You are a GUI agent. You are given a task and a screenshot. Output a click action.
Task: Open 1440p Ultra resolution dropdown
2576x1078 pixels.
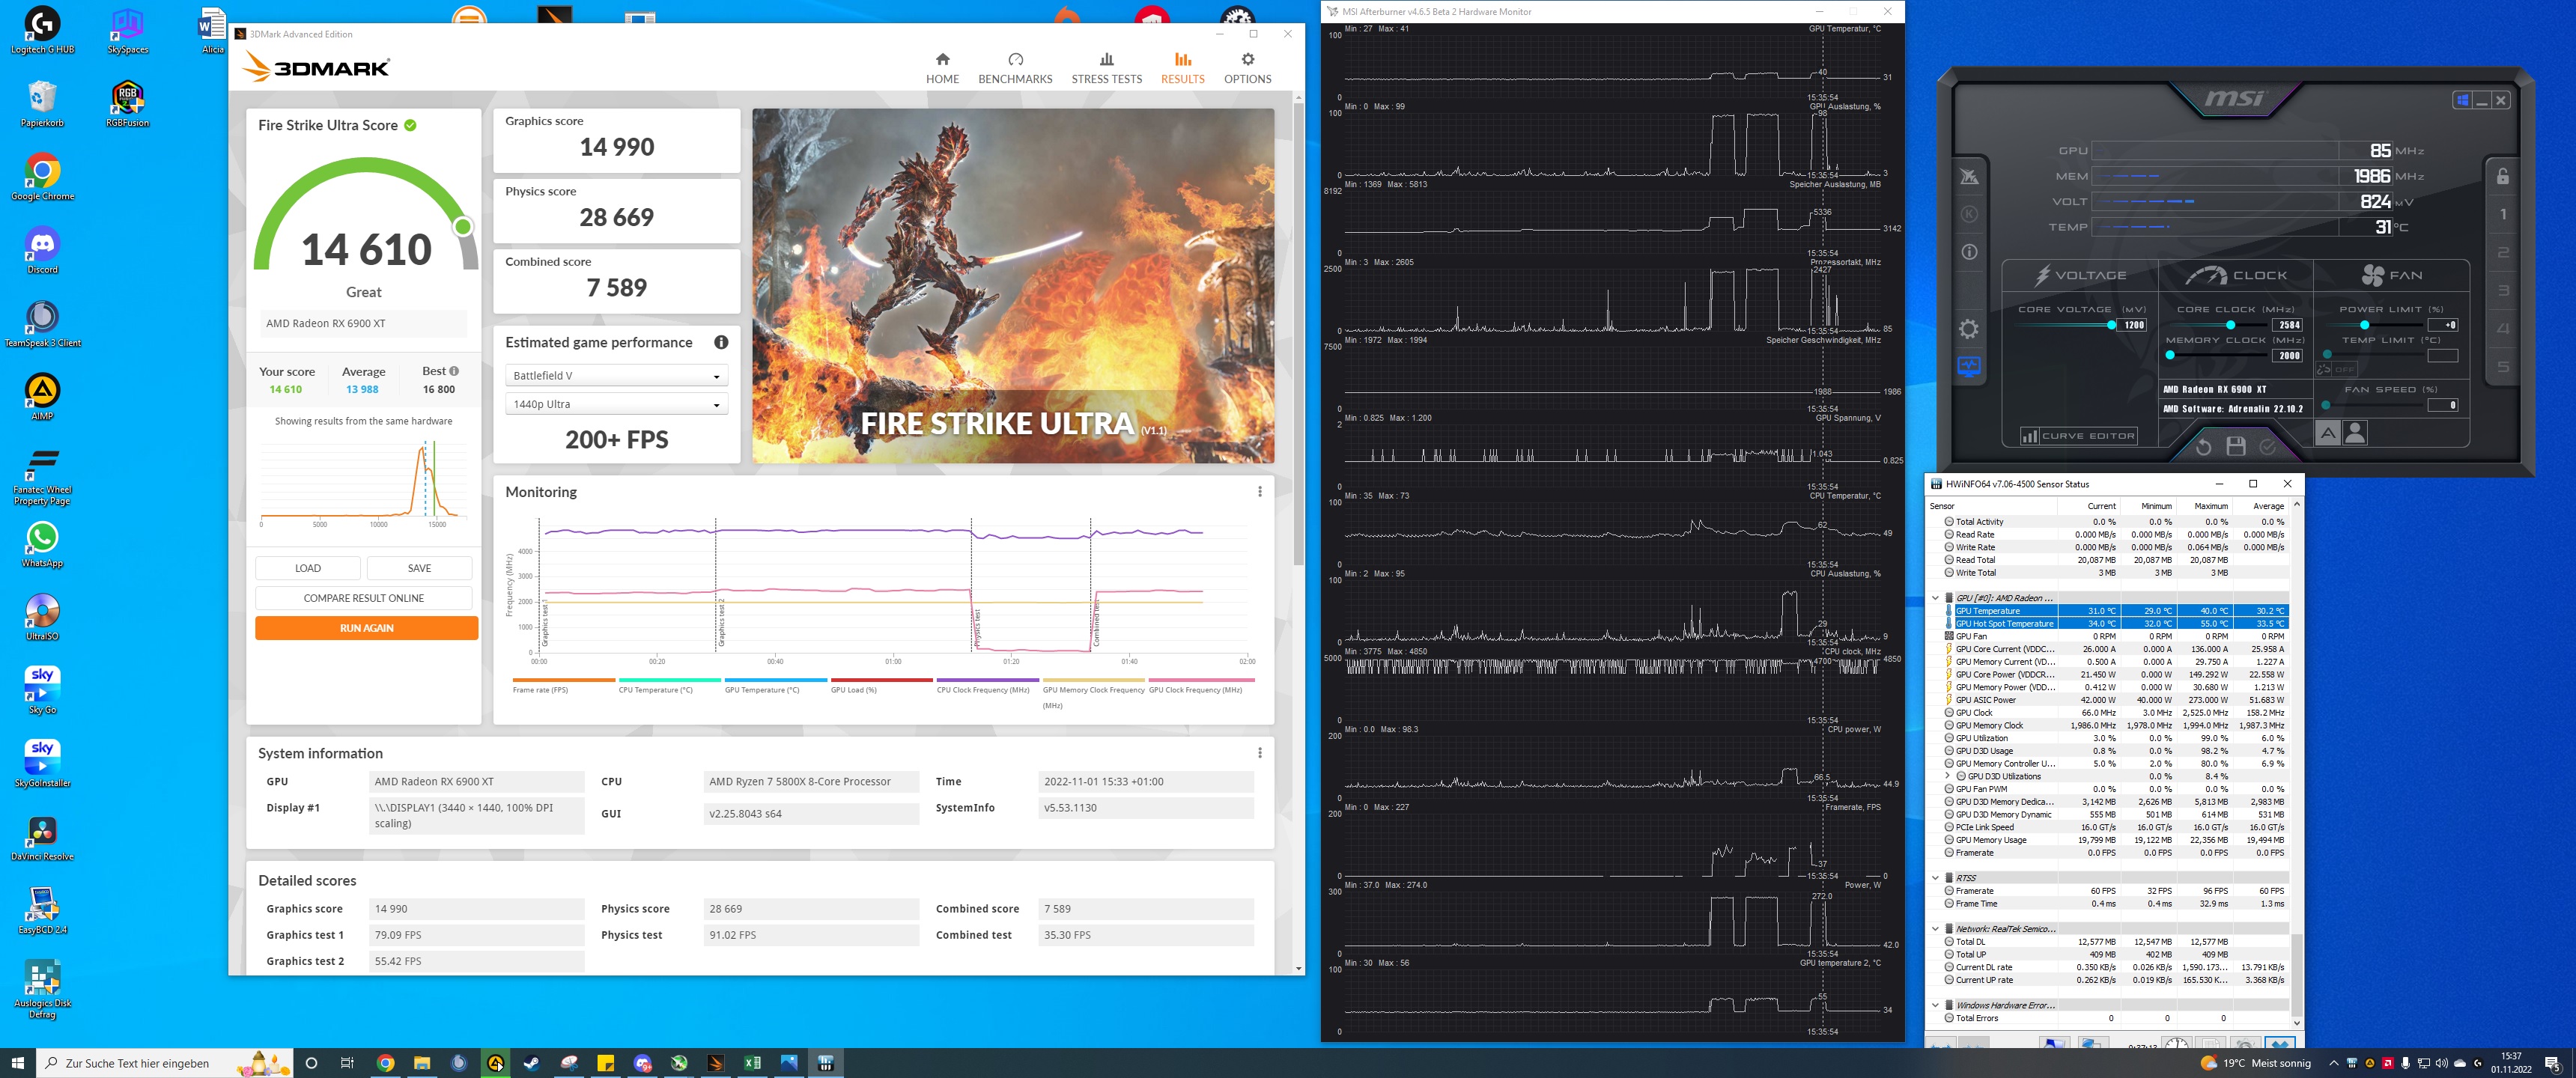point(616,405)
